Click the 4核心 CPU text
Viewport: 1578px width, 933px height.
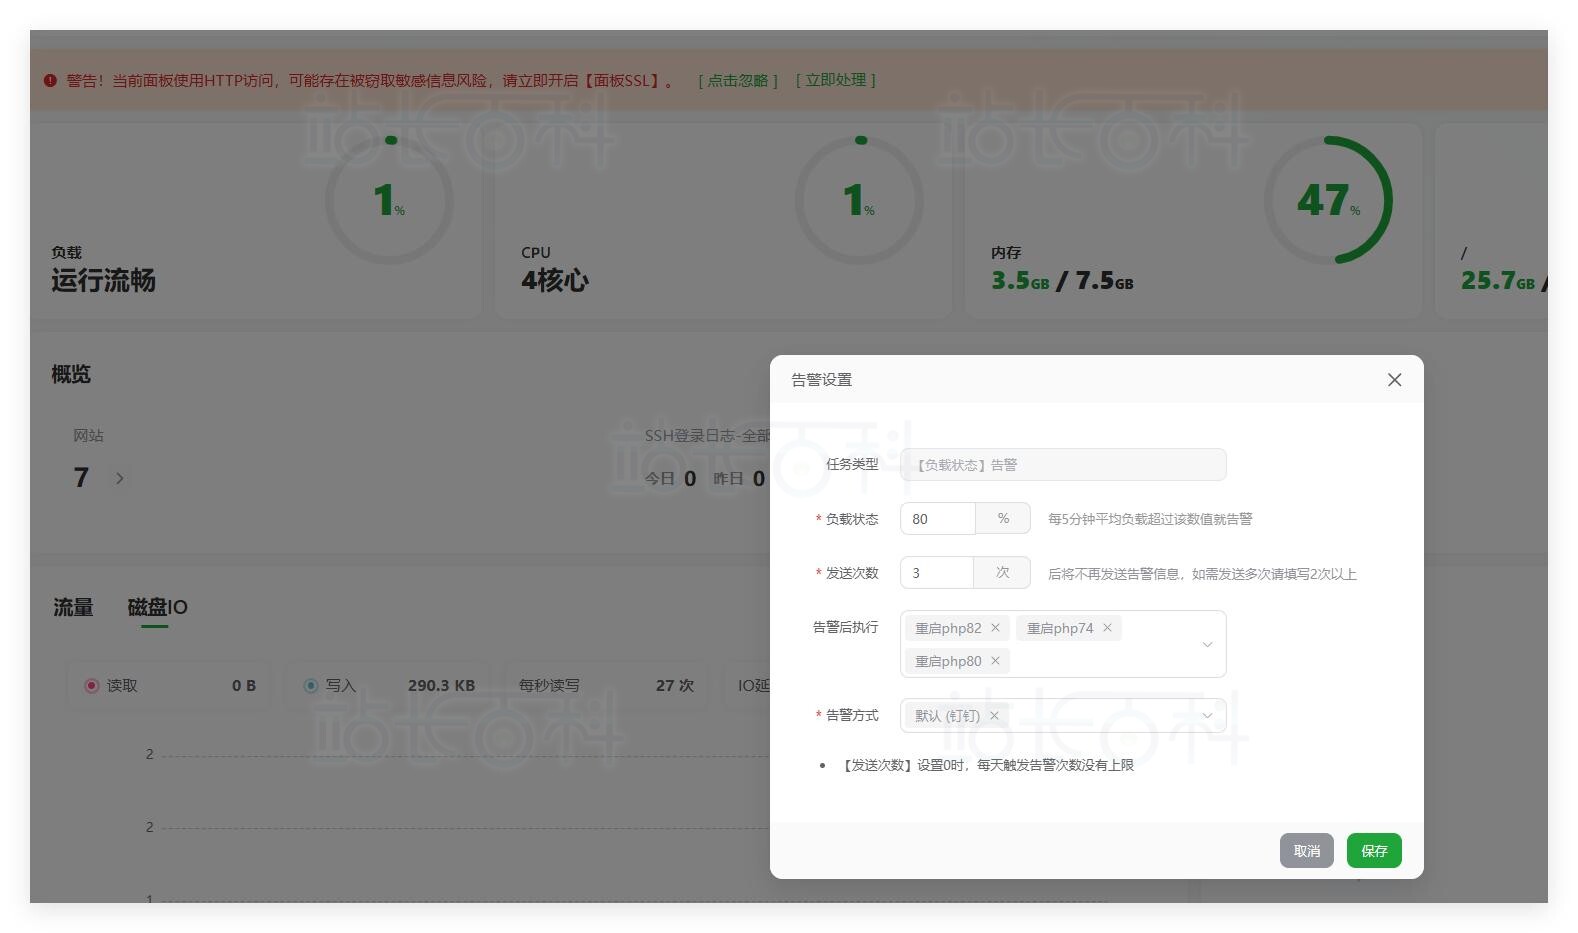pos(555,281)
